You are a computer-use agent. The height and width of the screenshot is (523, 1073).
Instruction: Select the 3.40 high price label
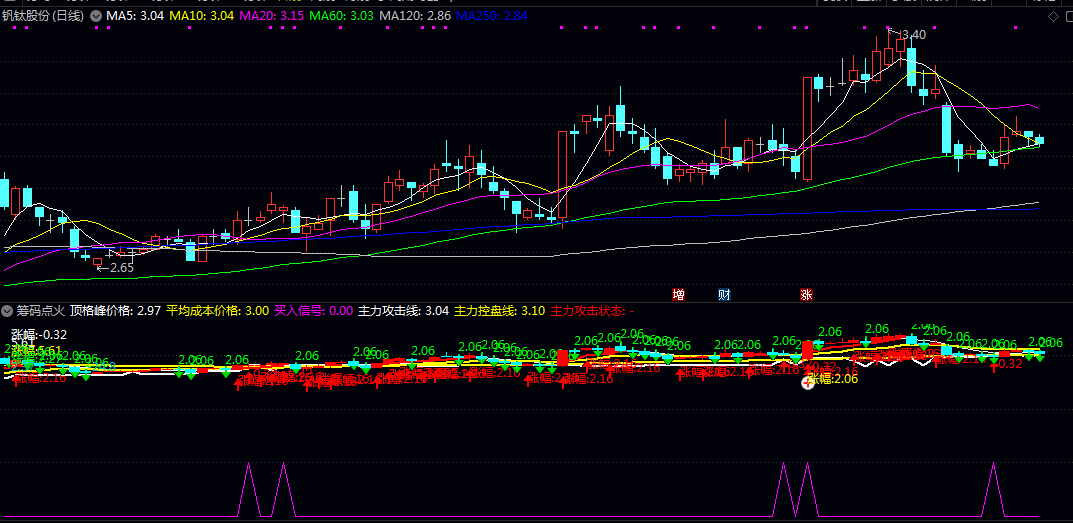coord(911,35)
